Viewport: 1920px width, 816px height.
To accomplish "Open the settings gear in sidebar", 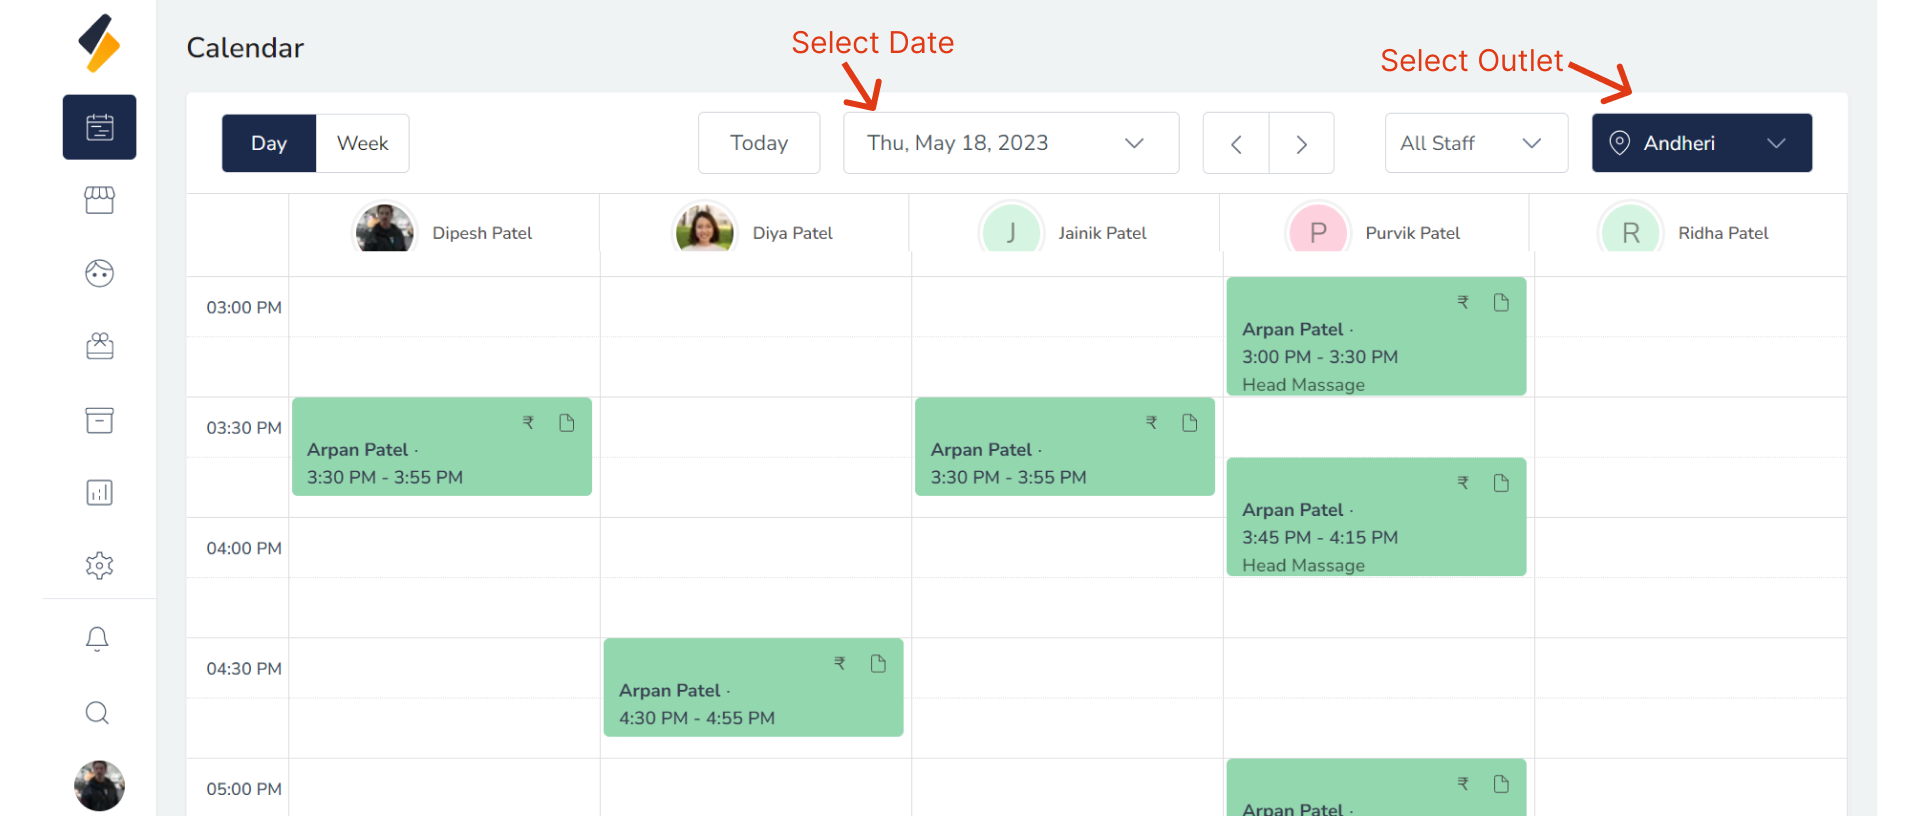I will coord(99,565).
